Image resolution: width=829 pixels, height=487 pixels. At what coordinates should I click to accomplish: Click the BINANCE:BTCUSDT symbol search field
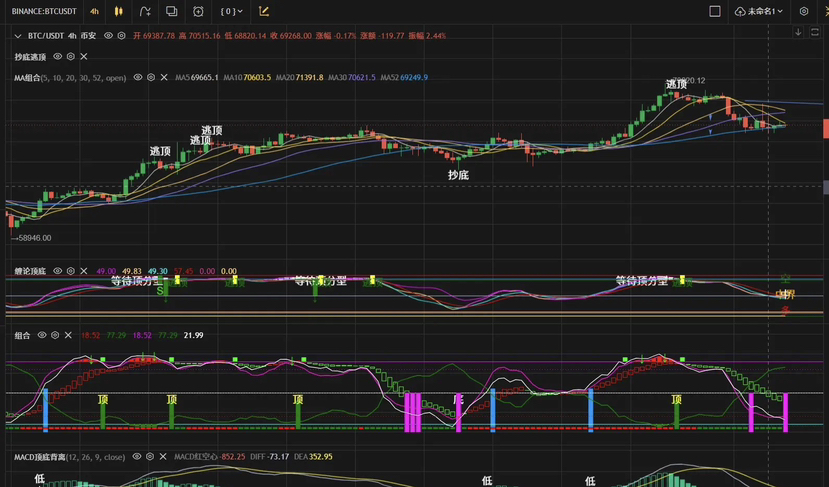click(x=44, y=11)
